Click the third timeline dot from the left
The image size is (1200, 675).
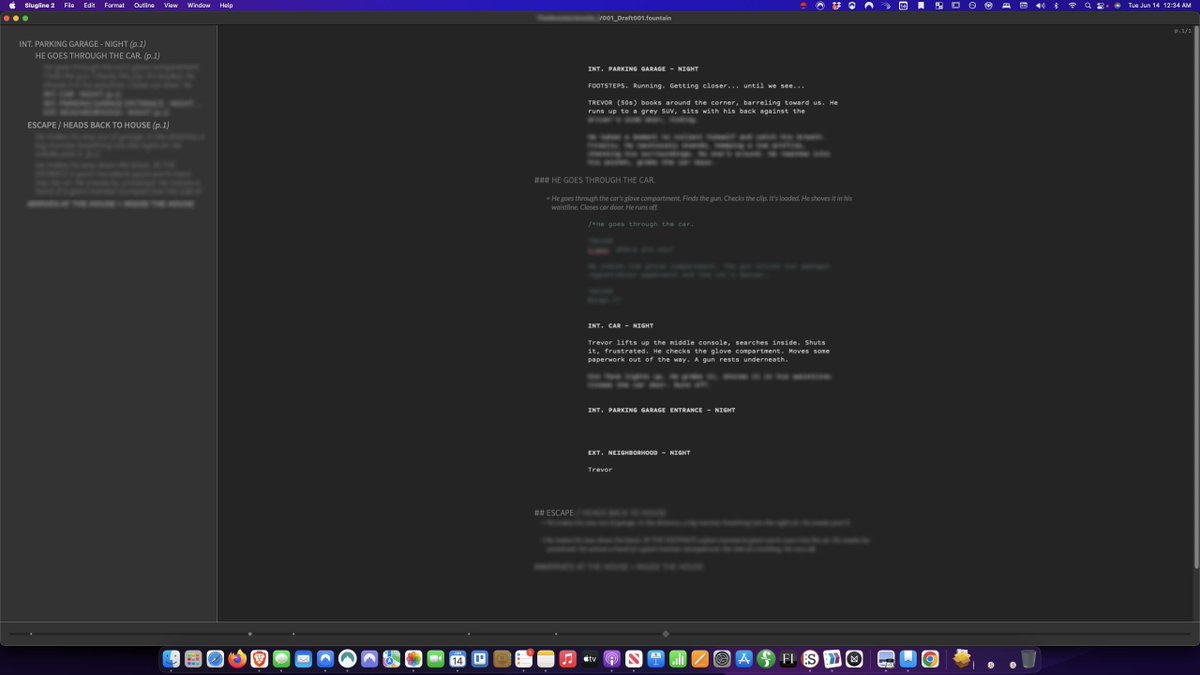(x=293, y=633)
